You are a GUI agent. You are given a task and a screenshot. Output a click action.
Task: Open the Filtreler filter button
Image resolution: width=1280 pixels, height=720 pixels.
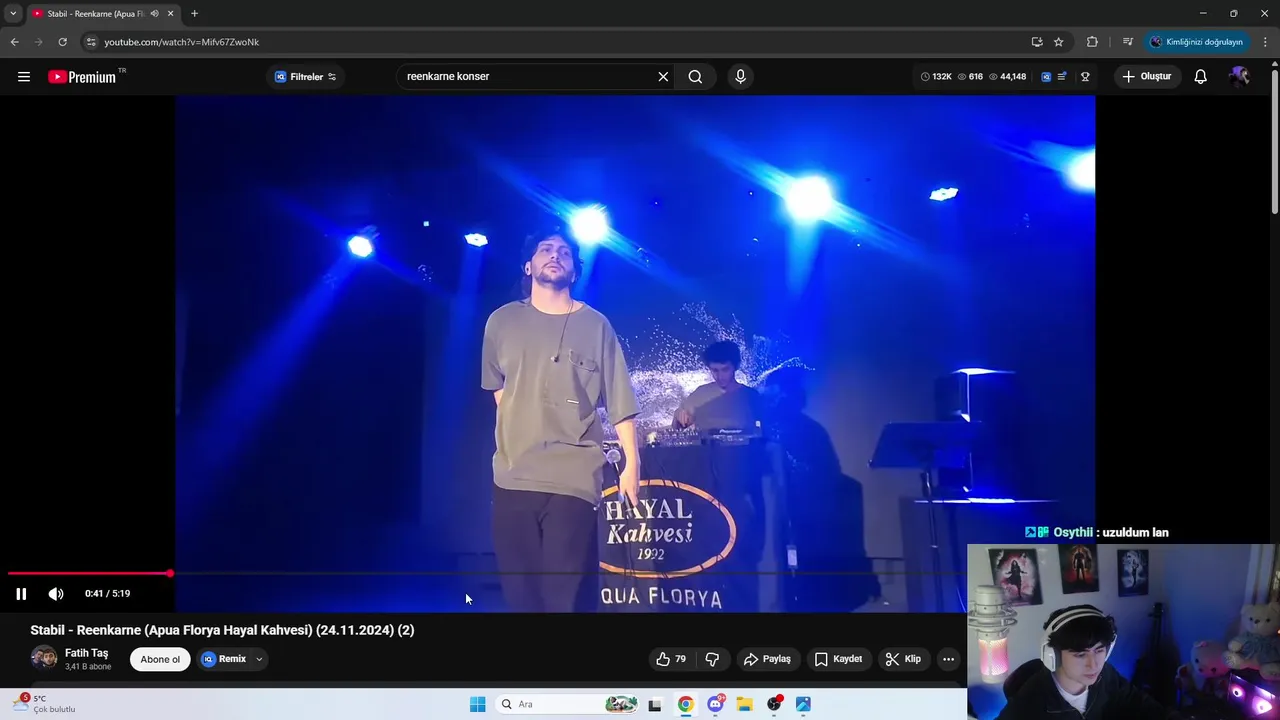click(305, 77)
